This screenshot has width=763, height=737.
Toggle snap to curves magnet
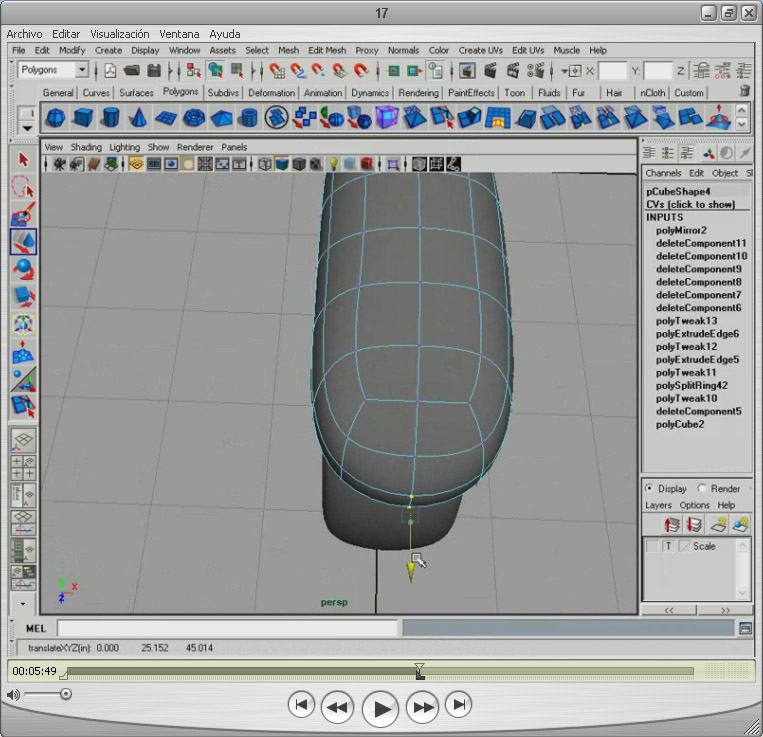[298, 71]
